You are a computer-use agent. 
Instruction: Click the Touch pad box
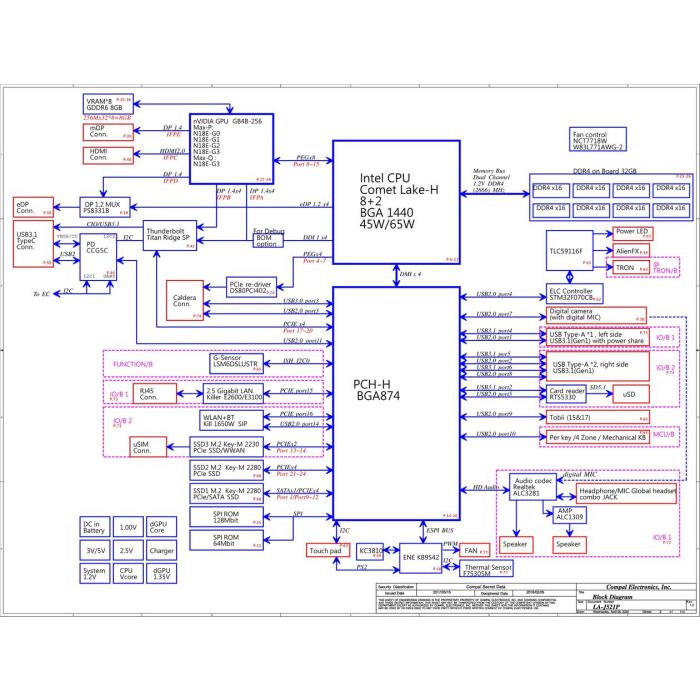(x=328, y=550)
